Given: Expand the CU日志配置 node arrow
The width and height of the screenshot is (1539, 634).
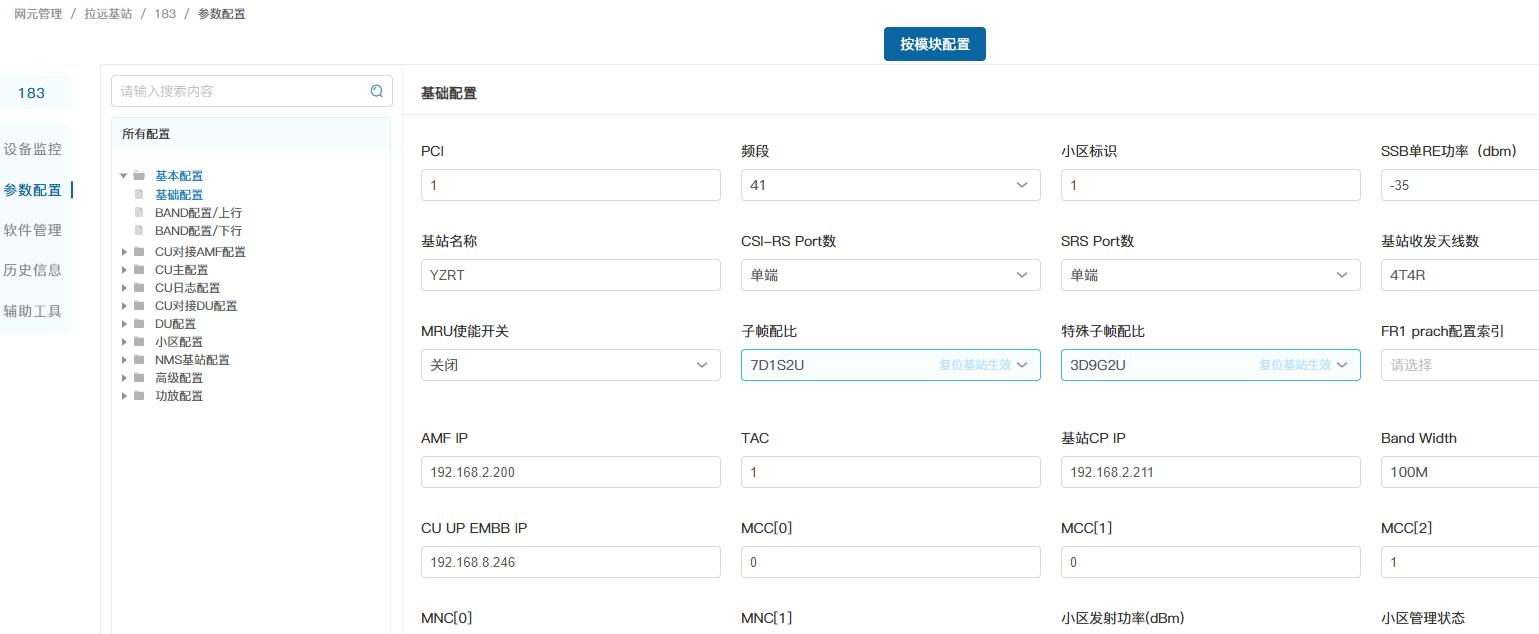Looking at the screenshot, I should [124, 288].
